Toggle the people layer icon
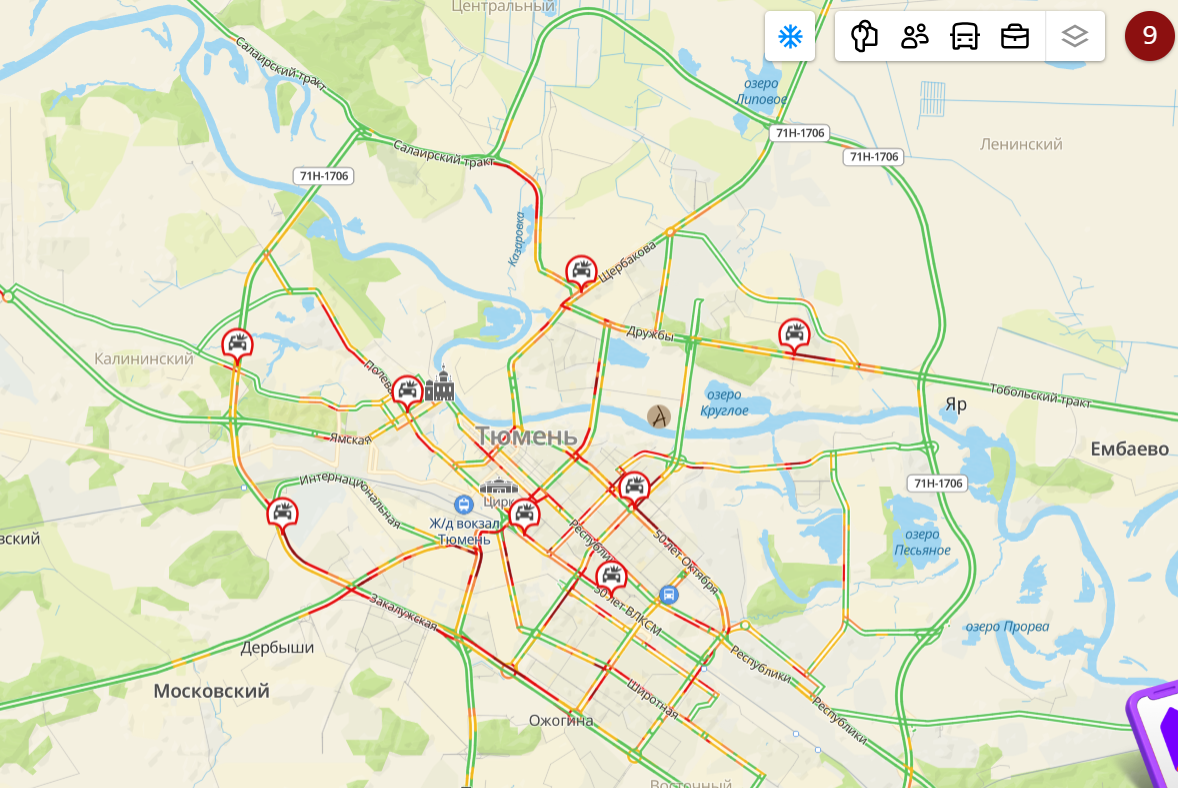 click(914, 36)
